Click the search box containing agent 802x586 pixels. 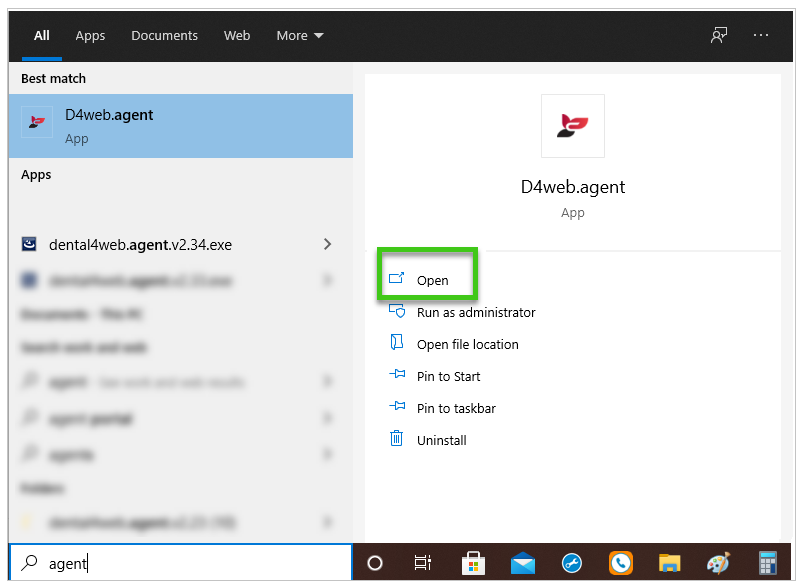pyautogui.click(x=181, y=562)
